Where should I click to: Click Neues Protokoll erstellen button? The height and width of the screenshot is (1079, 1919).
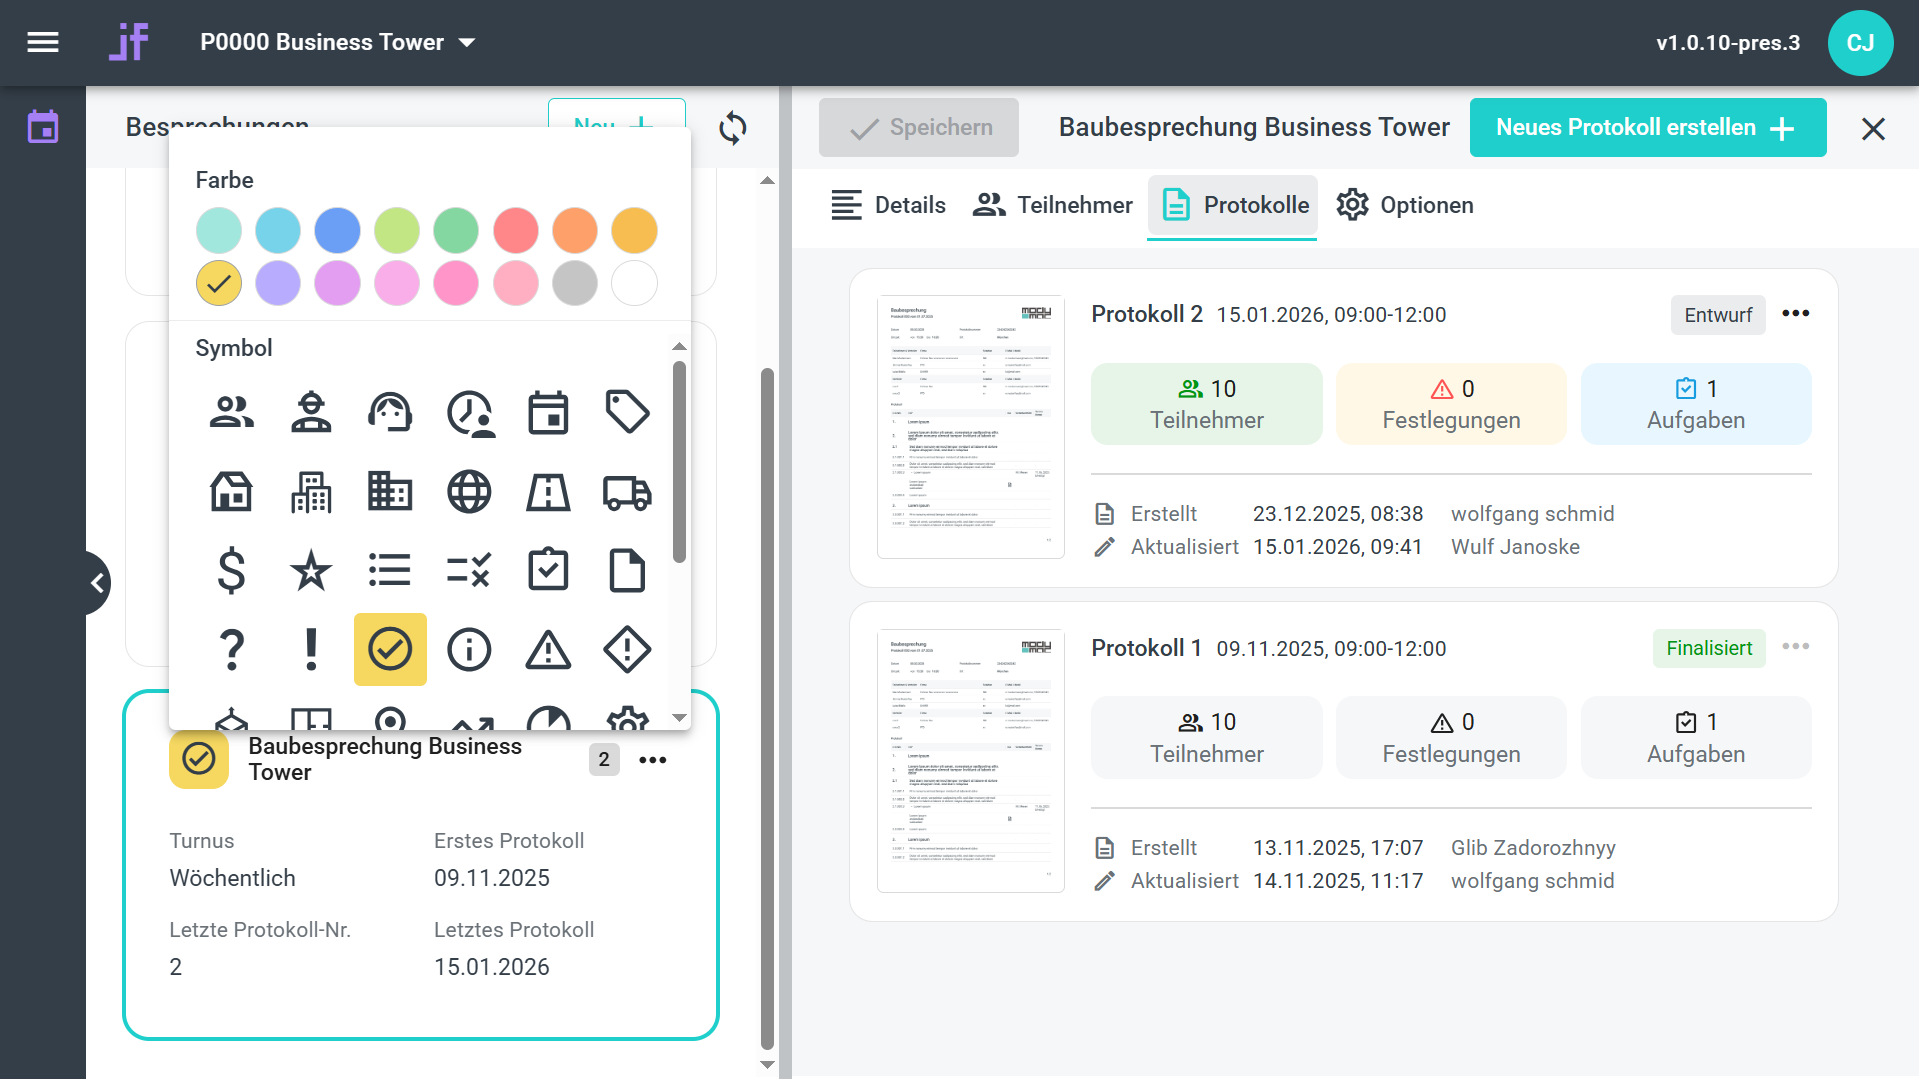pos(1647,128)
